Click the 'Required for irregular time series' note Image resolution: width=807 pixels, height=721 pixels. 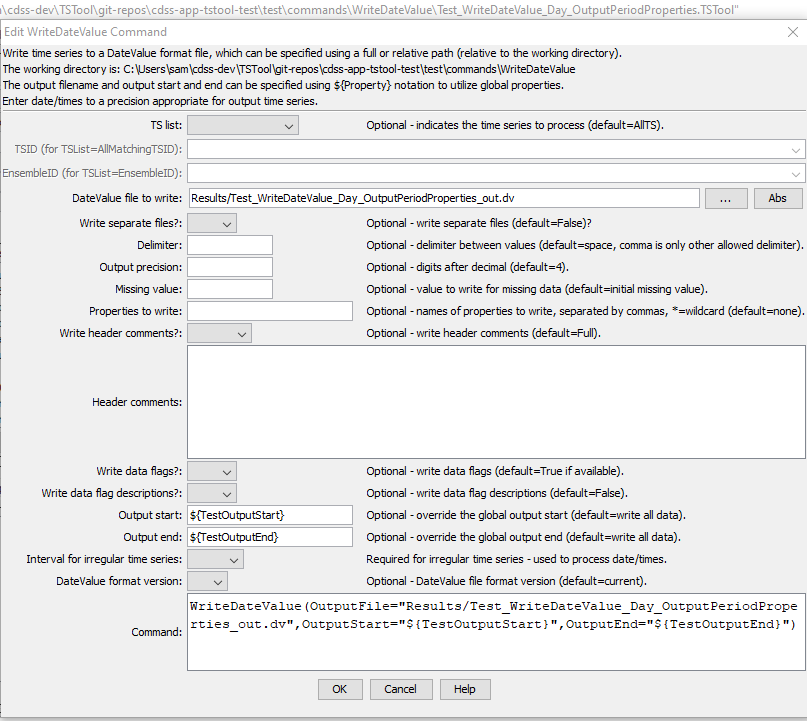[516, 559]
